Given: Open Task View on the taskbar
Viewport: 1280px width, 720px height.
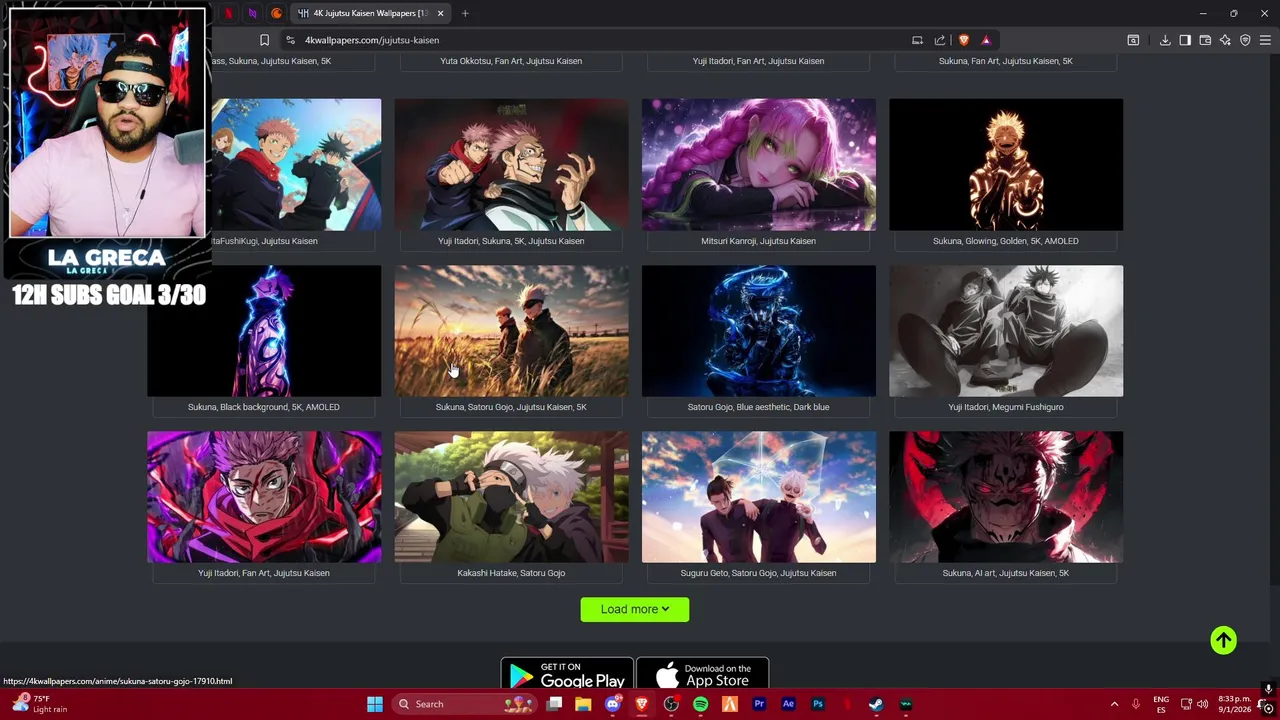Looking at the screenshot, I should tap(554, 704).
